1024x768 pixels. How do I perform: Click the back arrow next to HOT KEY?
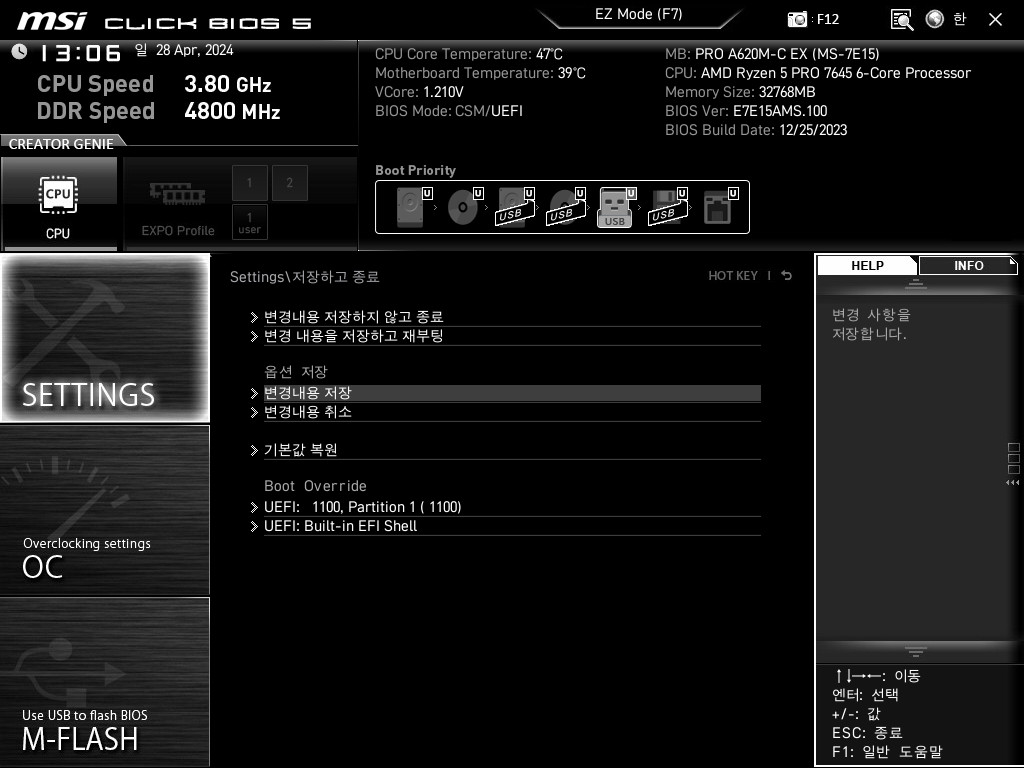click(787, 276)
